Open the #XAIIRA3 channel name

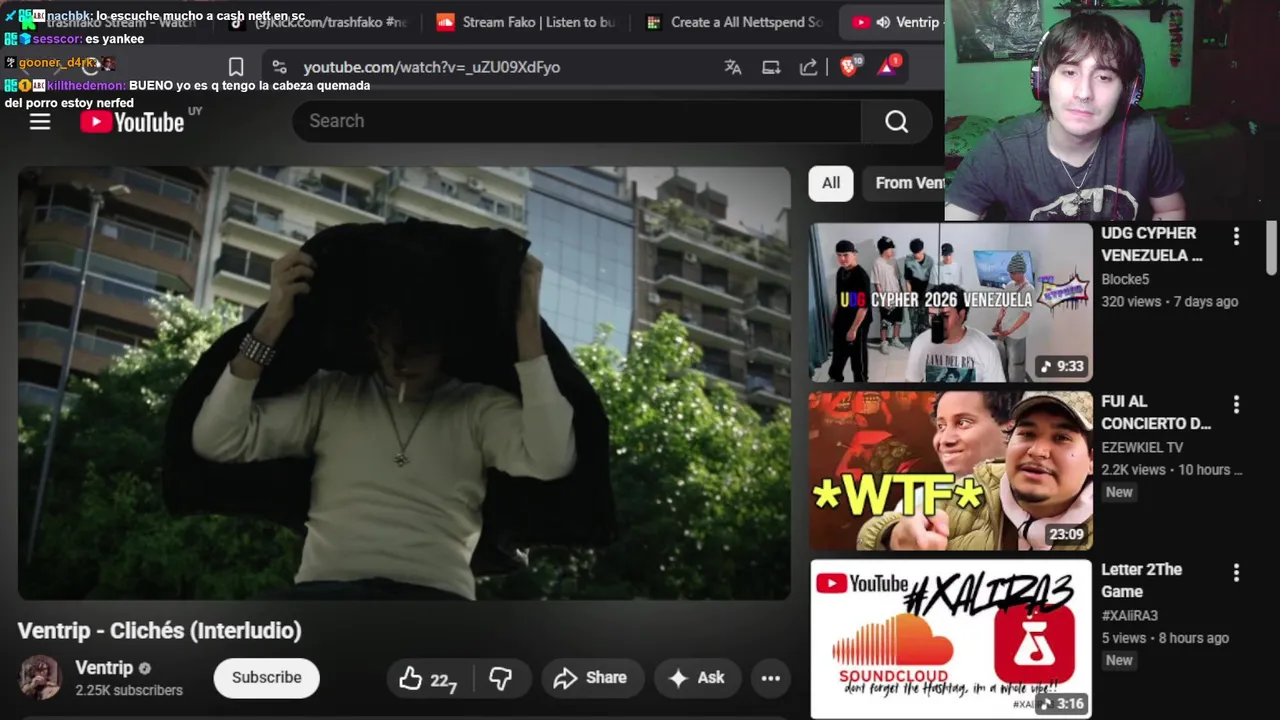[1129, 615]
